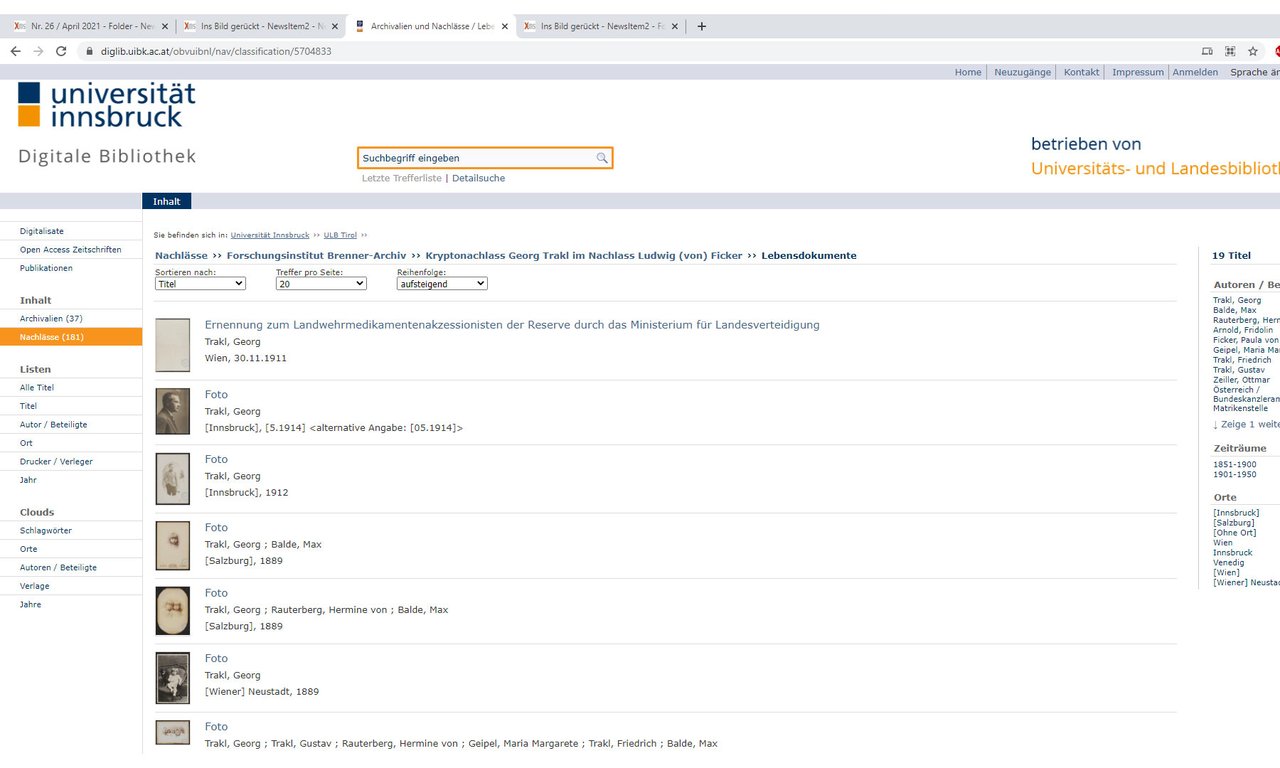
Task: Click the Kryptonachlass Georg Trakl breadcrumb
Action: pos(584,256)
